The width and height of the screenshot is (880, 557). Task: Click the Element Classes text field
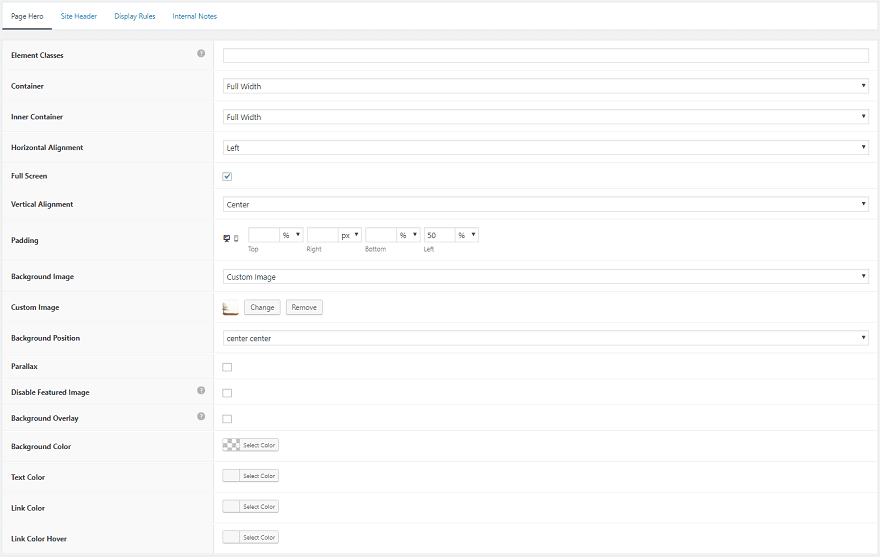[545, 56]
